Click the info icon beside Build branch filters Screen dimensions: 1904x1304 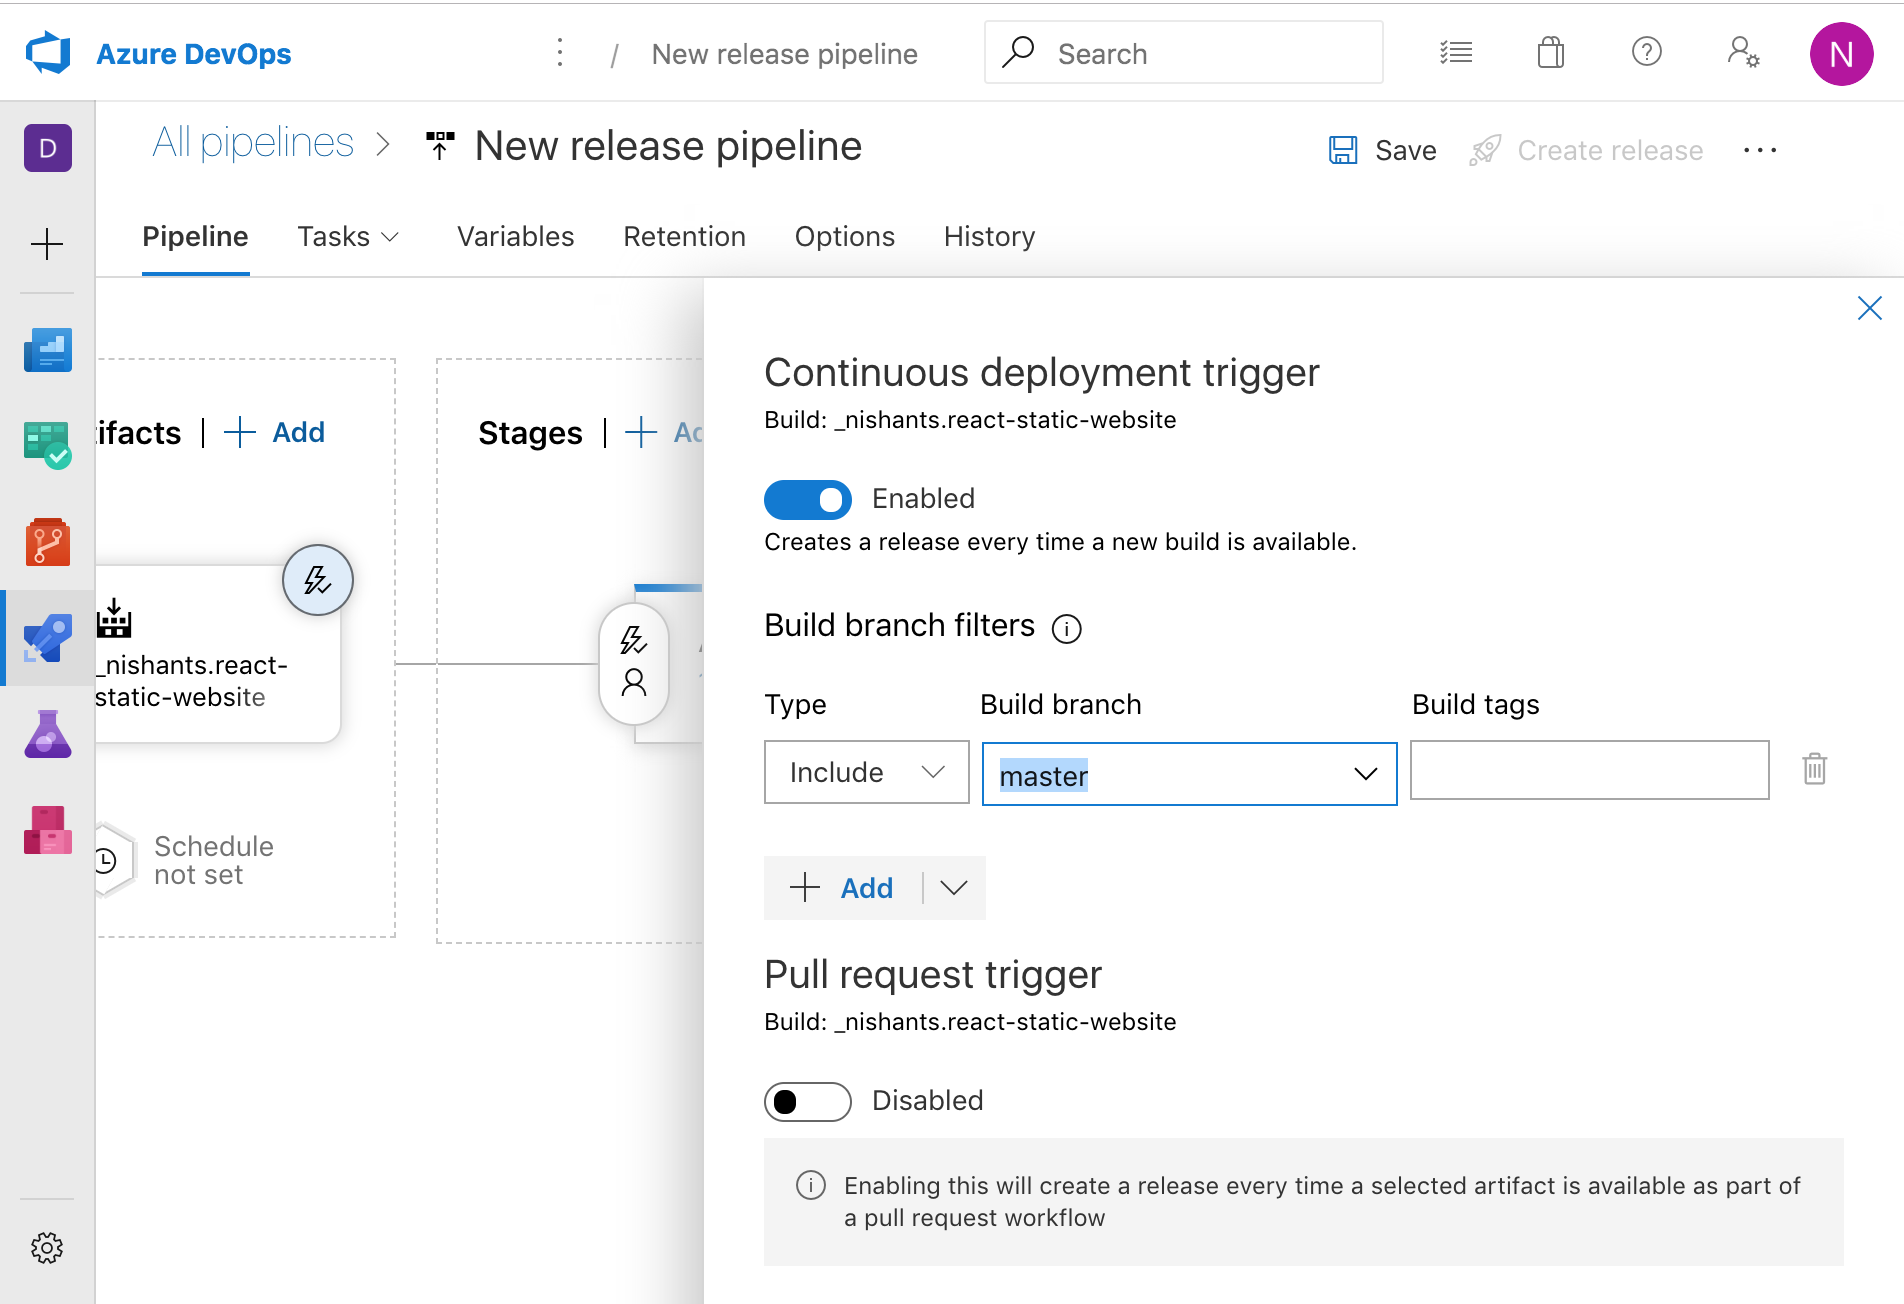click(x=1067, y=628)
